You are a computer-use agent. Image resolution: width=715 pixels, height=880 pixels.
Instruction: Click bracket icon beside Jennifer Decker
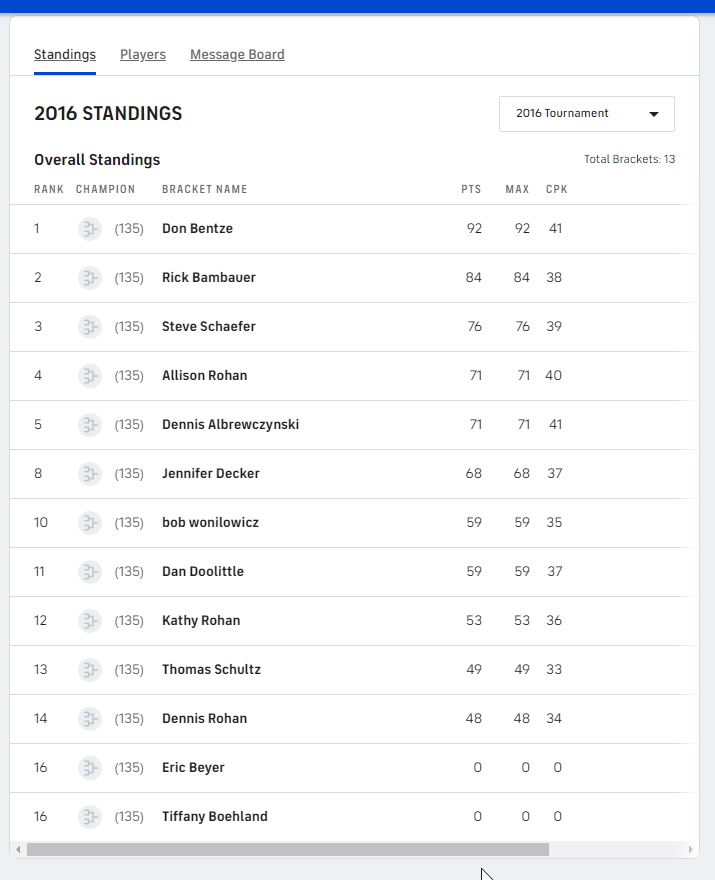click(90, 474)
